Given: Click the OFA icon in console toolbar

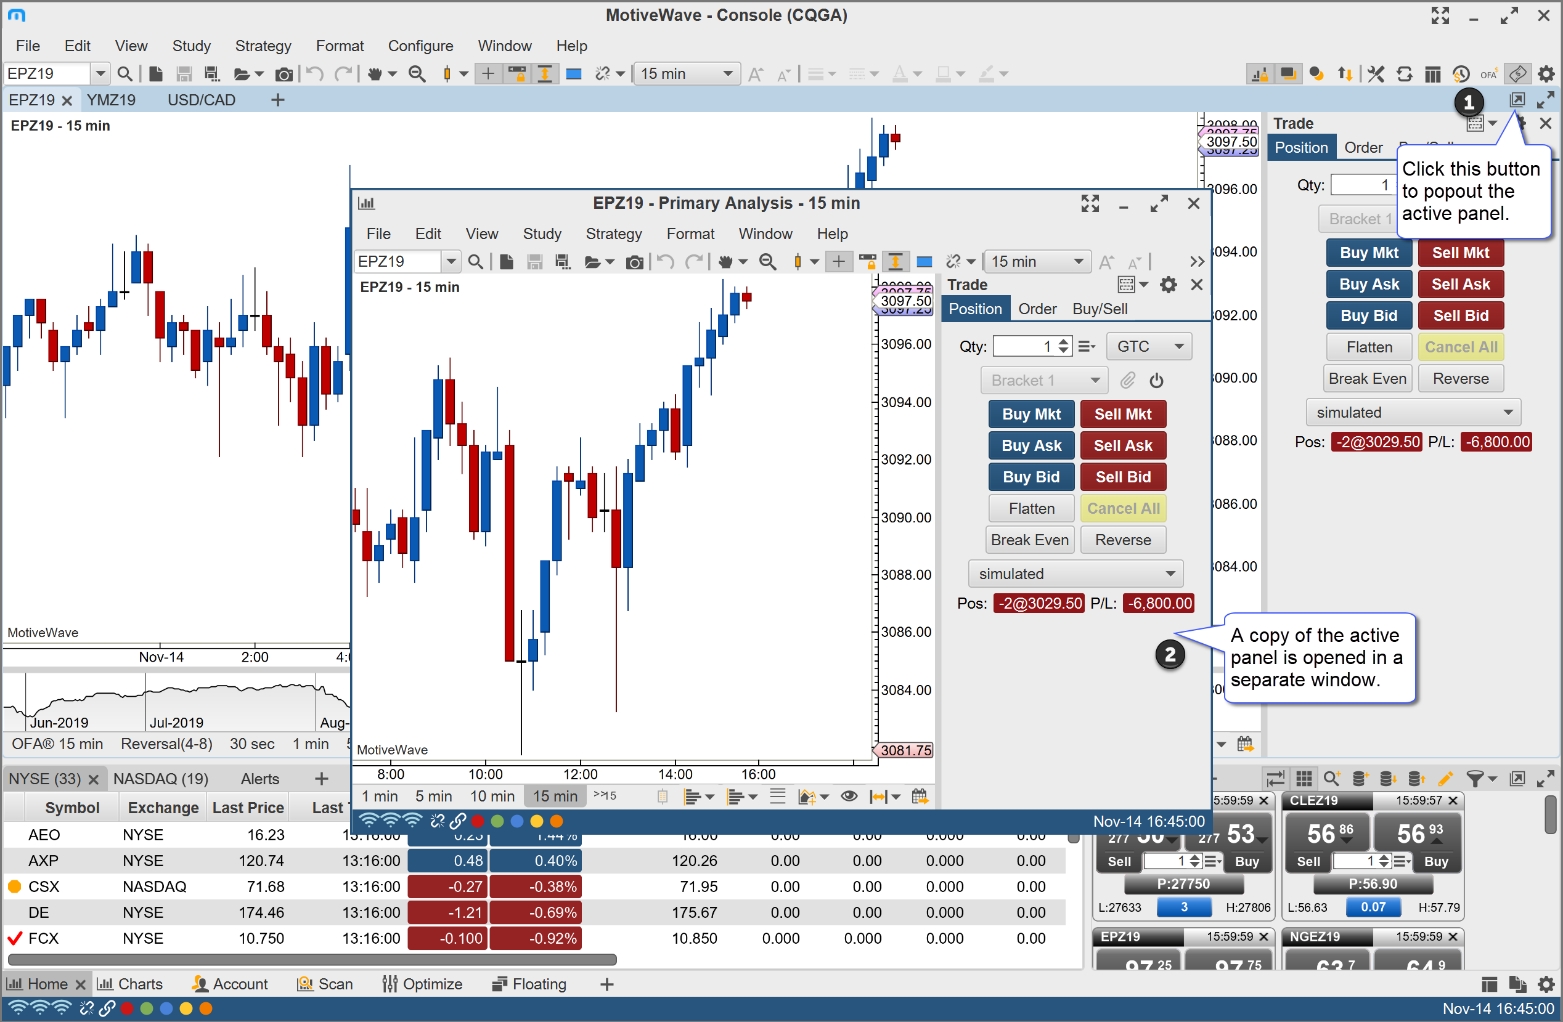Looking at the screenshot, I should point(1489,74).
